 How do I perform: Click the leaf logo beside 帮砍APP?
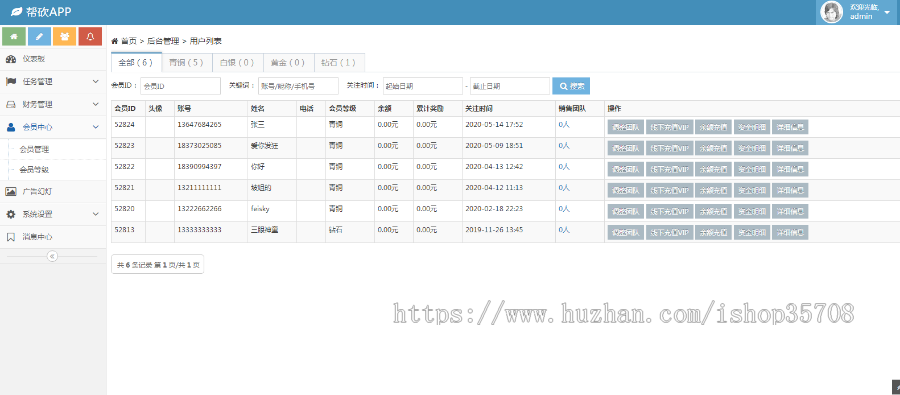[x=17, y=12]
